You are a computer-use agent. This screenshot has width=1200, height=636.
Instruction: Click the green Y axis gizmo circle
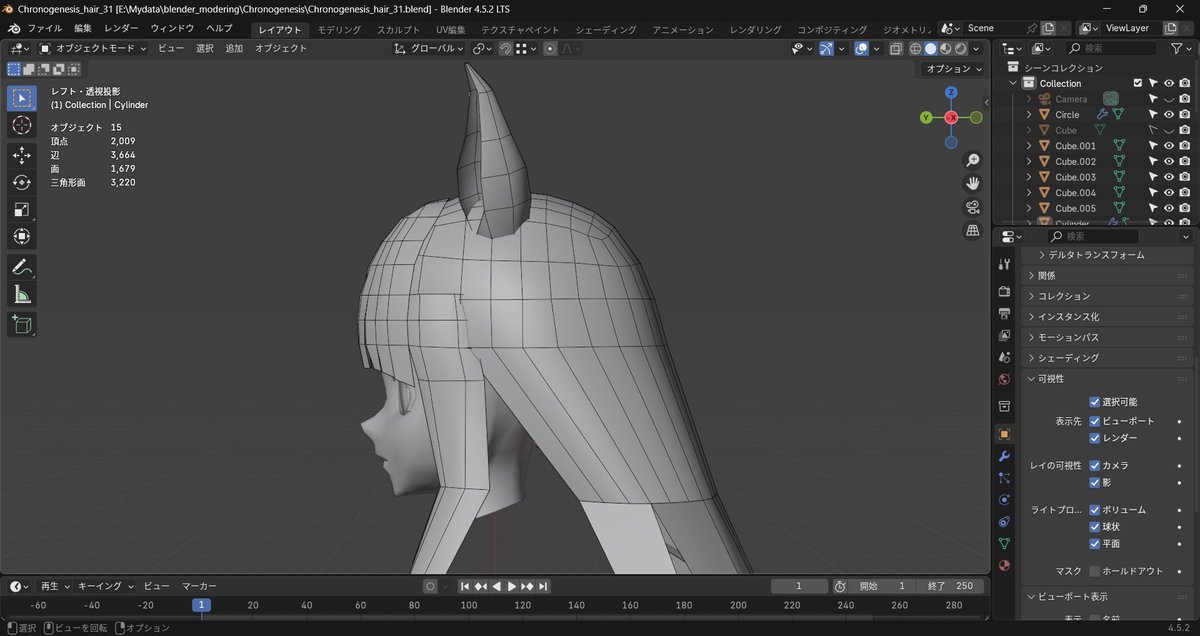click(927, 118)
